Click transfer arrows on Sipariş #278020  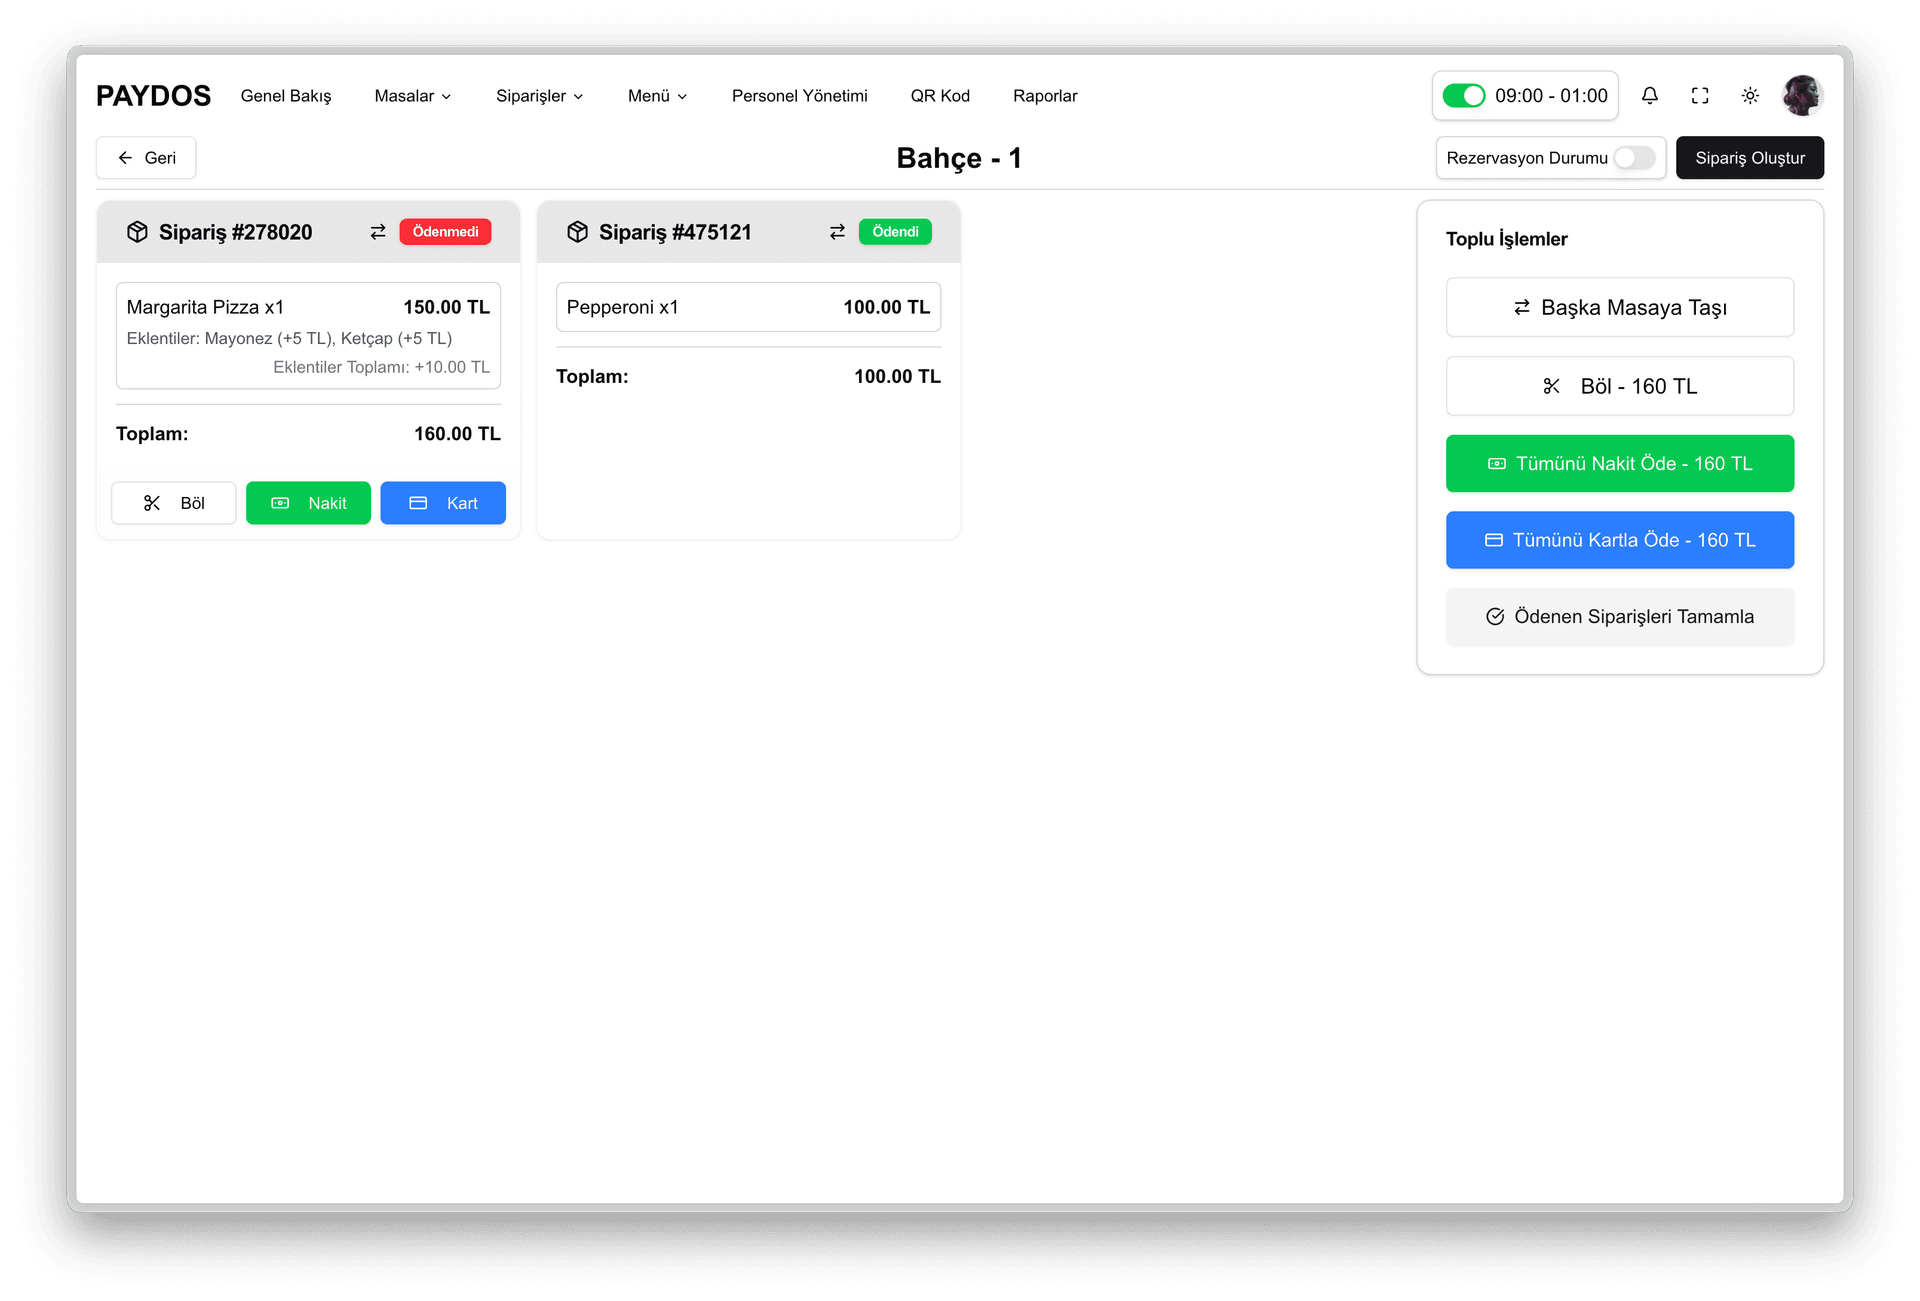click(378, 232)
